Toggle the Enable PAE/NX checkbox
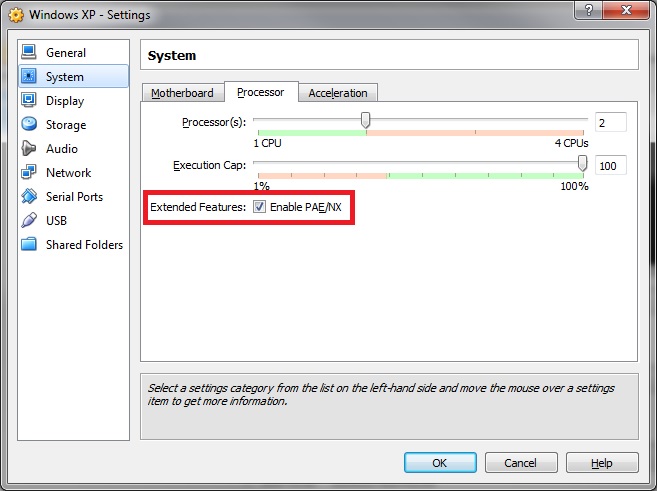The width and height of the screenshot is (657, 491). tap(259, 207)
